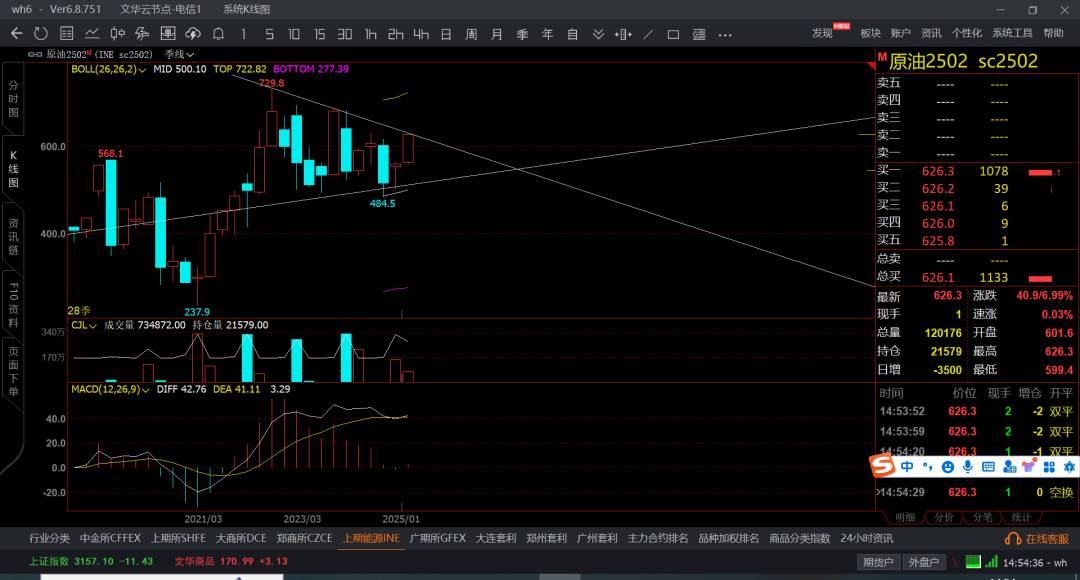Image resolution: width=1080 pixels, height=580 pixels.
Task: Open the 板块 menu
Action: [871, 33]
